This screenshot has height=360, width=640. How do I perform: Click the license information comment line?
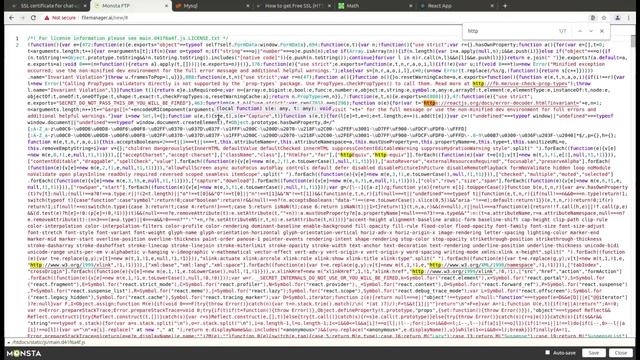click(128, 38)
